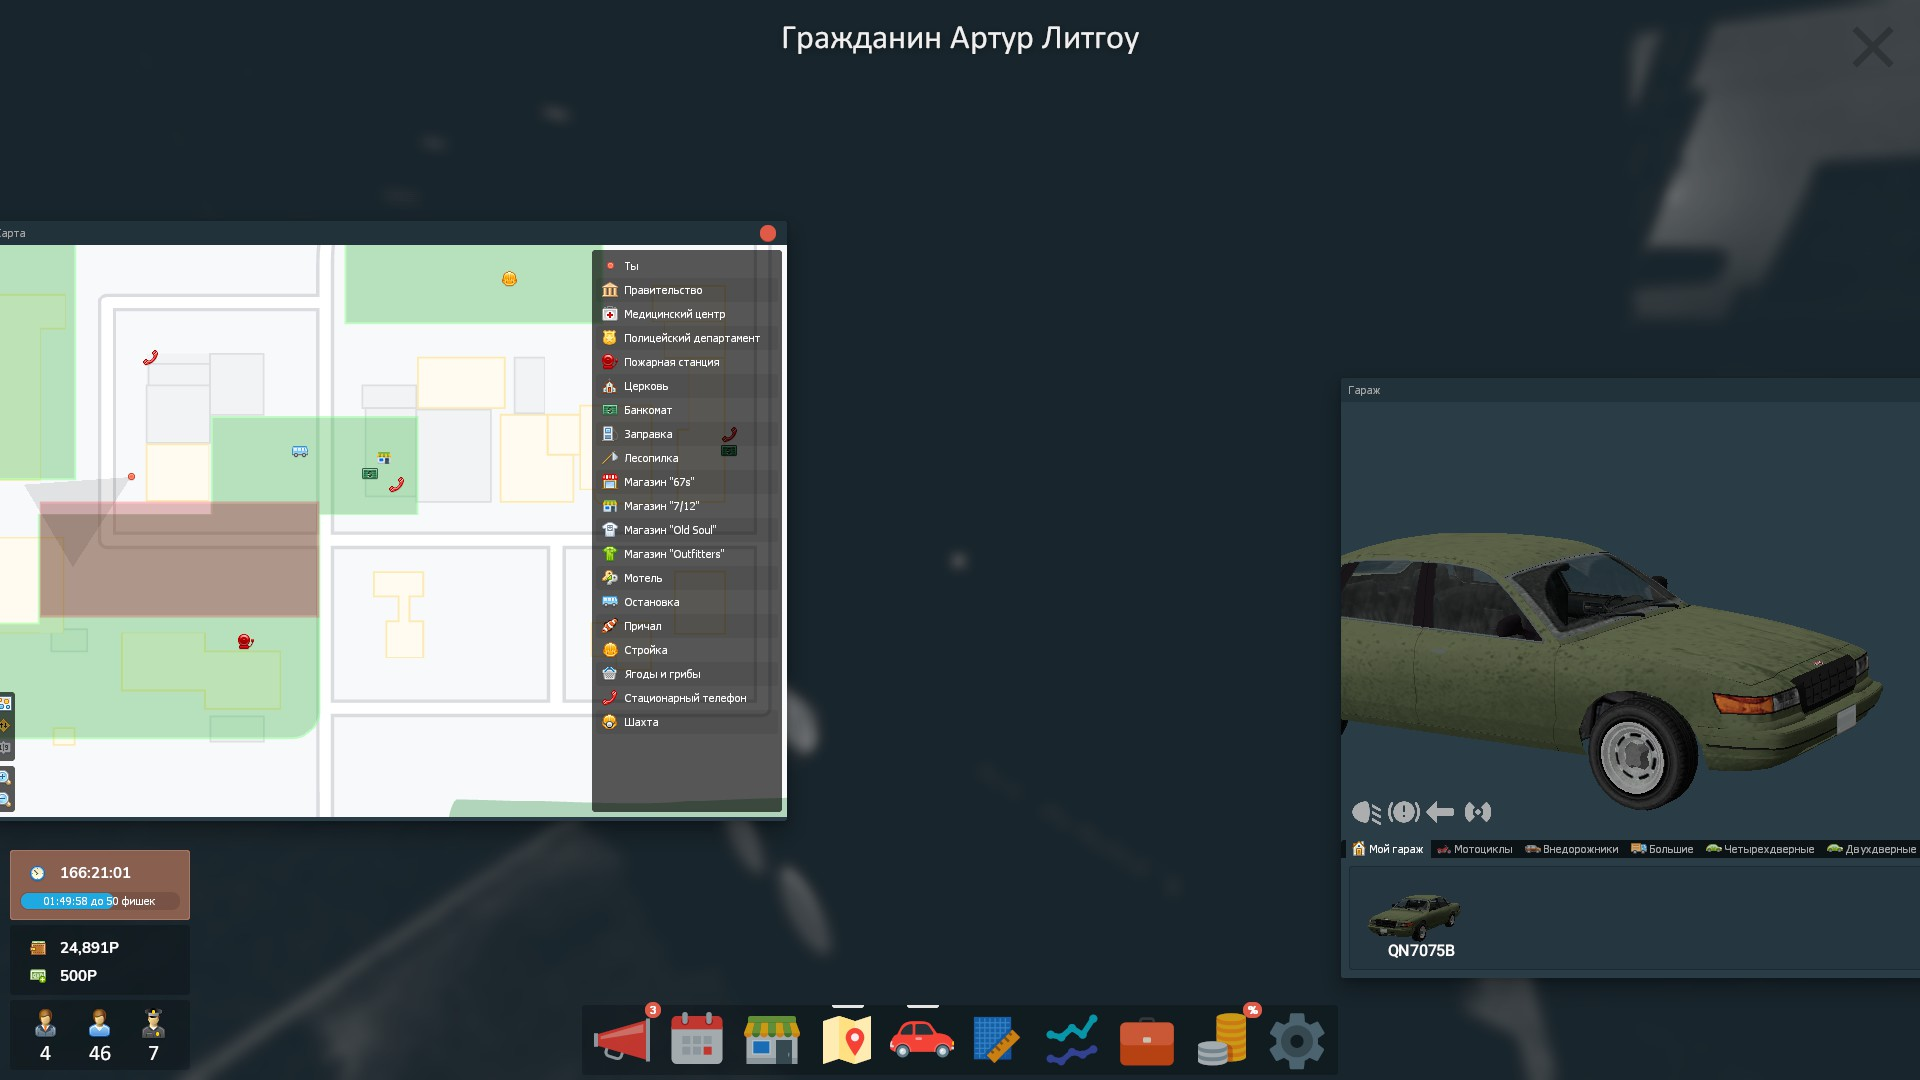Open the shop storefront icon
The image size is (1920, 1080).
coord(772,1040)
